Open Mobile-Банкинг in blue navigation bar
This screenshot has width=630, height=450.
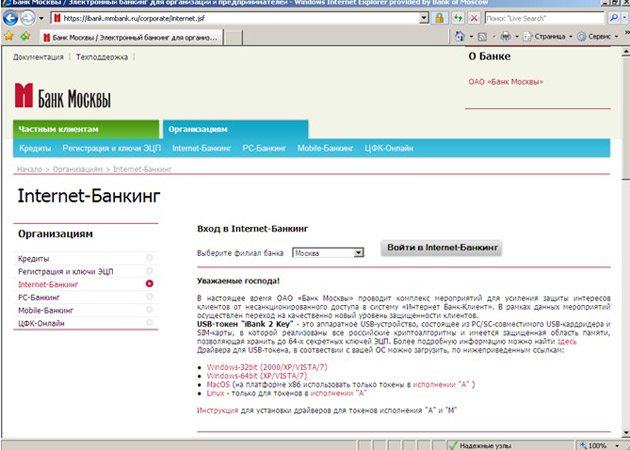[325, 148]
